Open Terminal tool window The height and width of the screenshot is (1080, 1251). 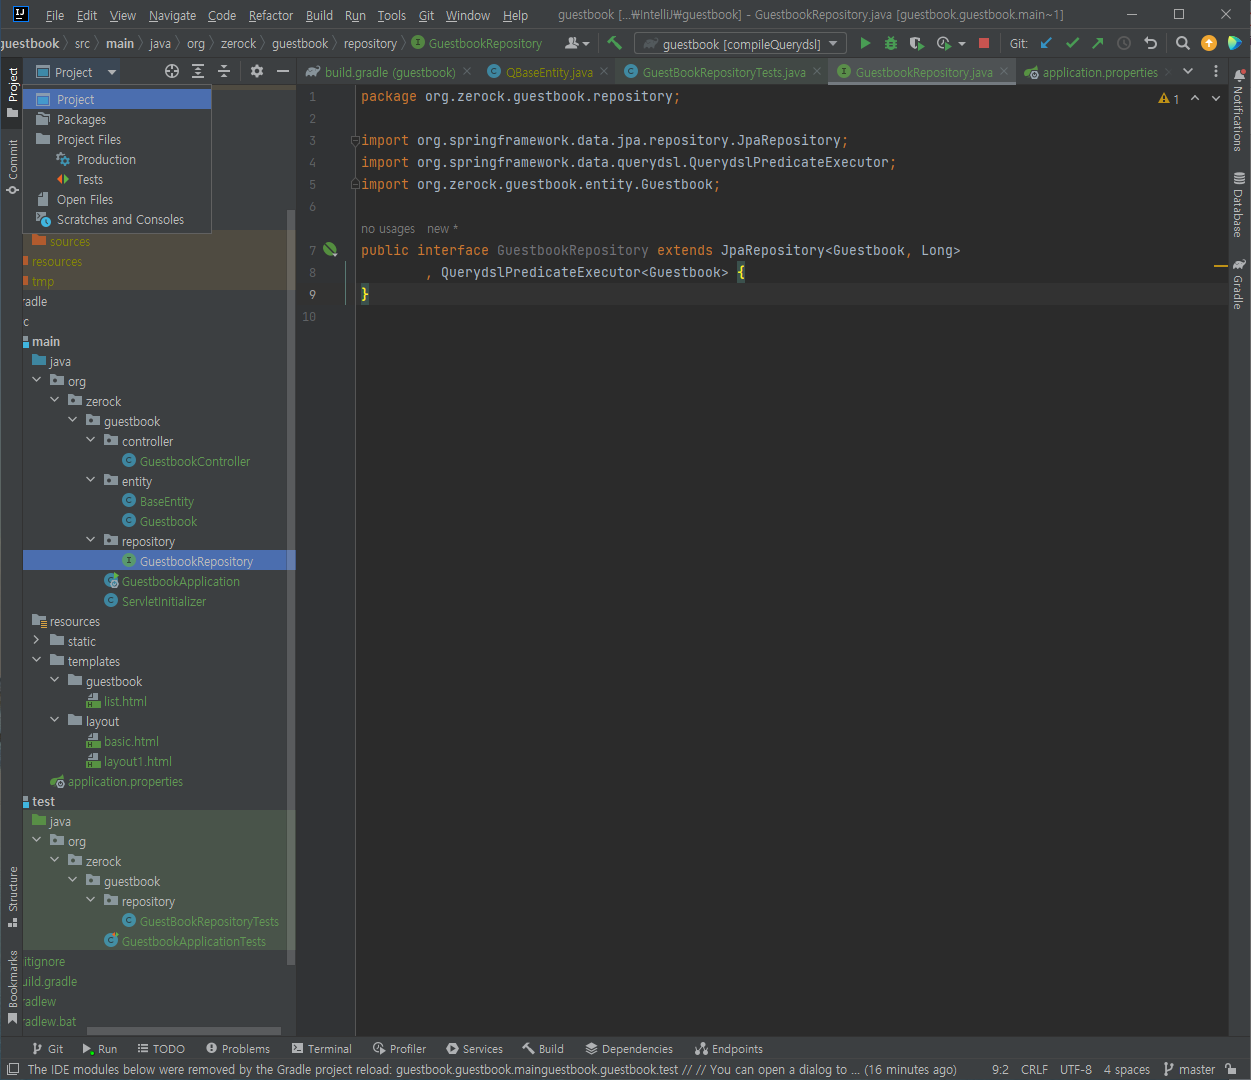coord(321,1049)
